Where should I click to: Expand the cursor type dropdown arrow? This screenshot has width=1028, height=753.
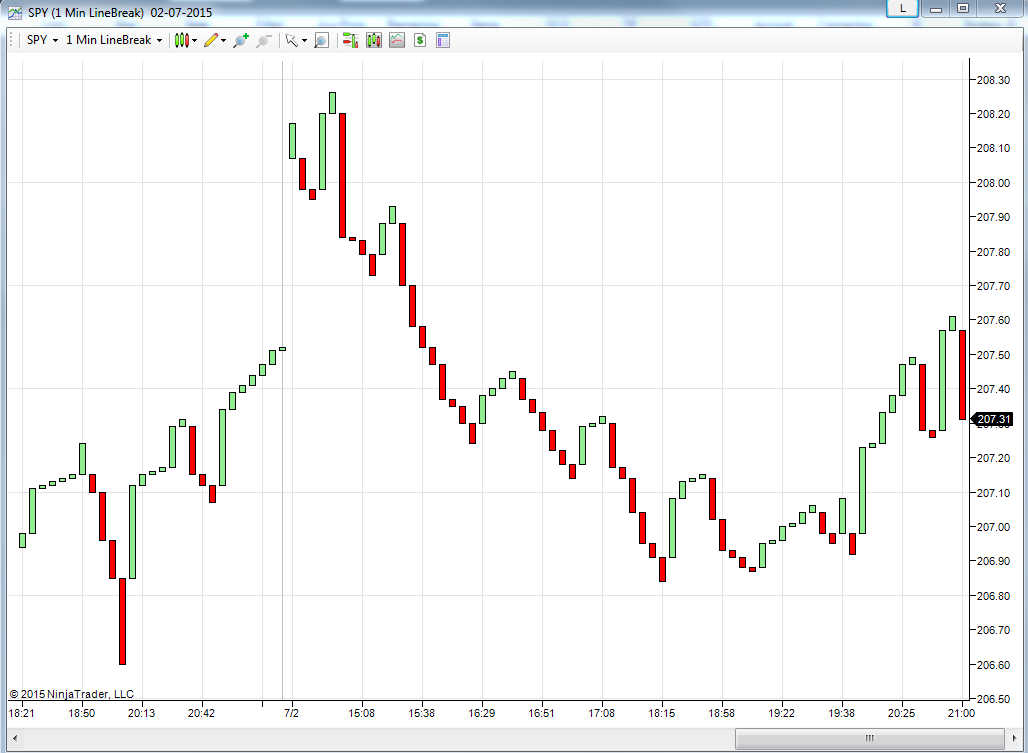(304, 41)
